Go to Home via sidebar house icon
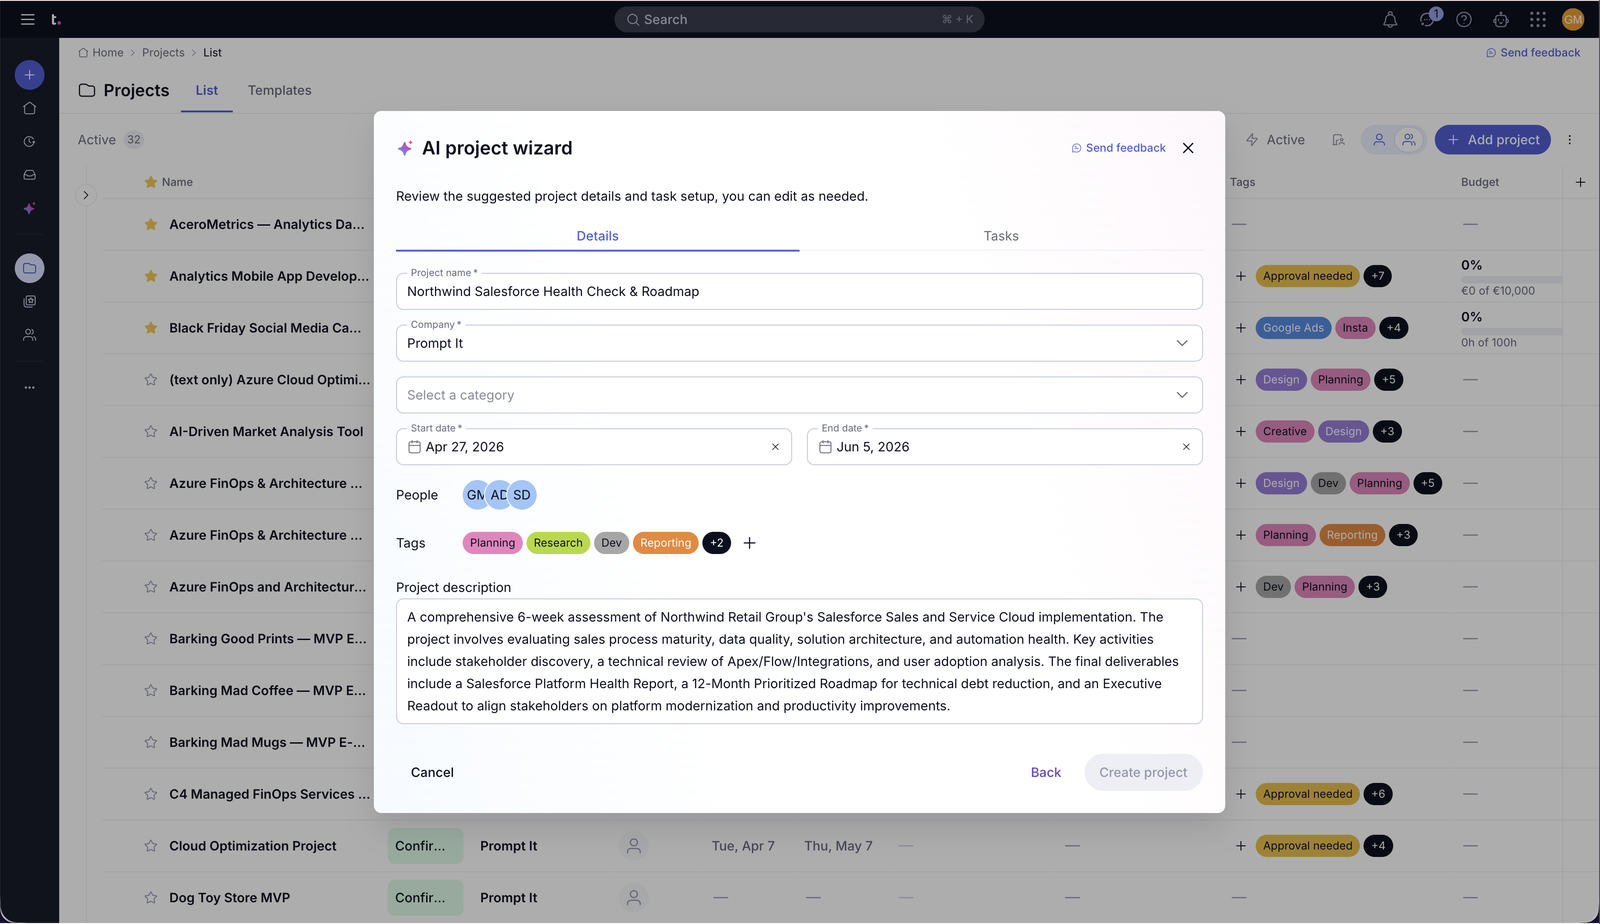This screenshot has height=924, width=1600. (29, 108)
